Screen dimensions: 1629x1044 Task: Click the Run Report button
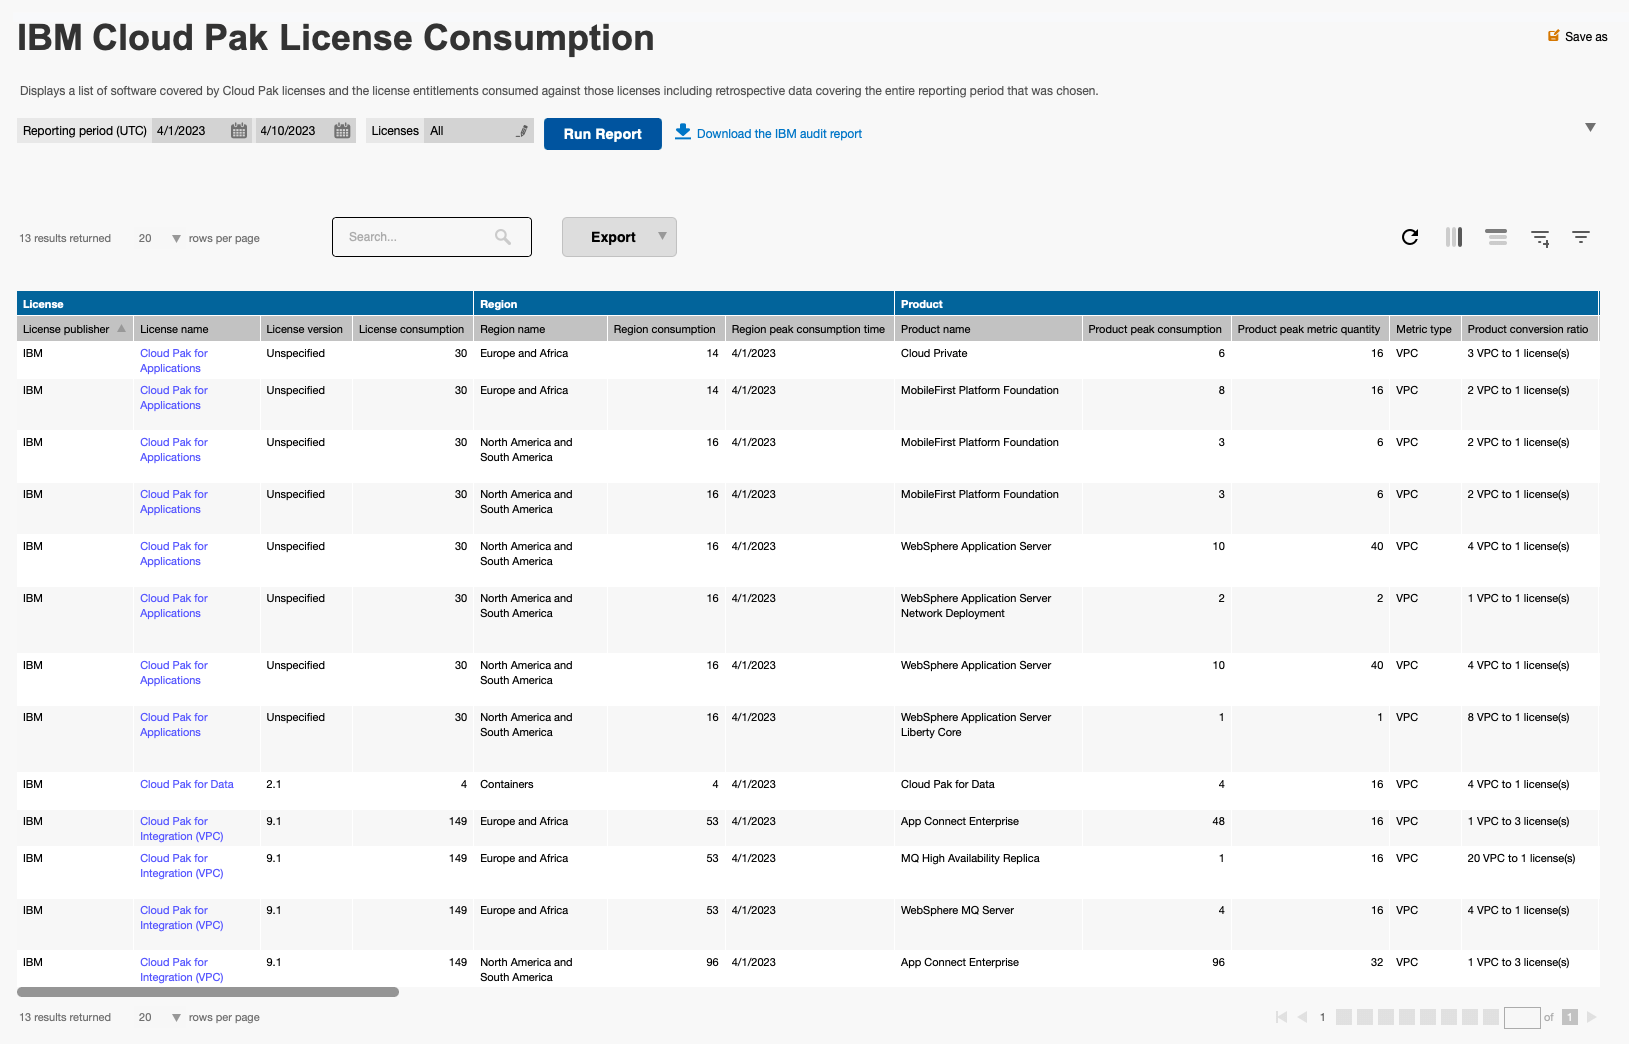(x=602, y=134)
